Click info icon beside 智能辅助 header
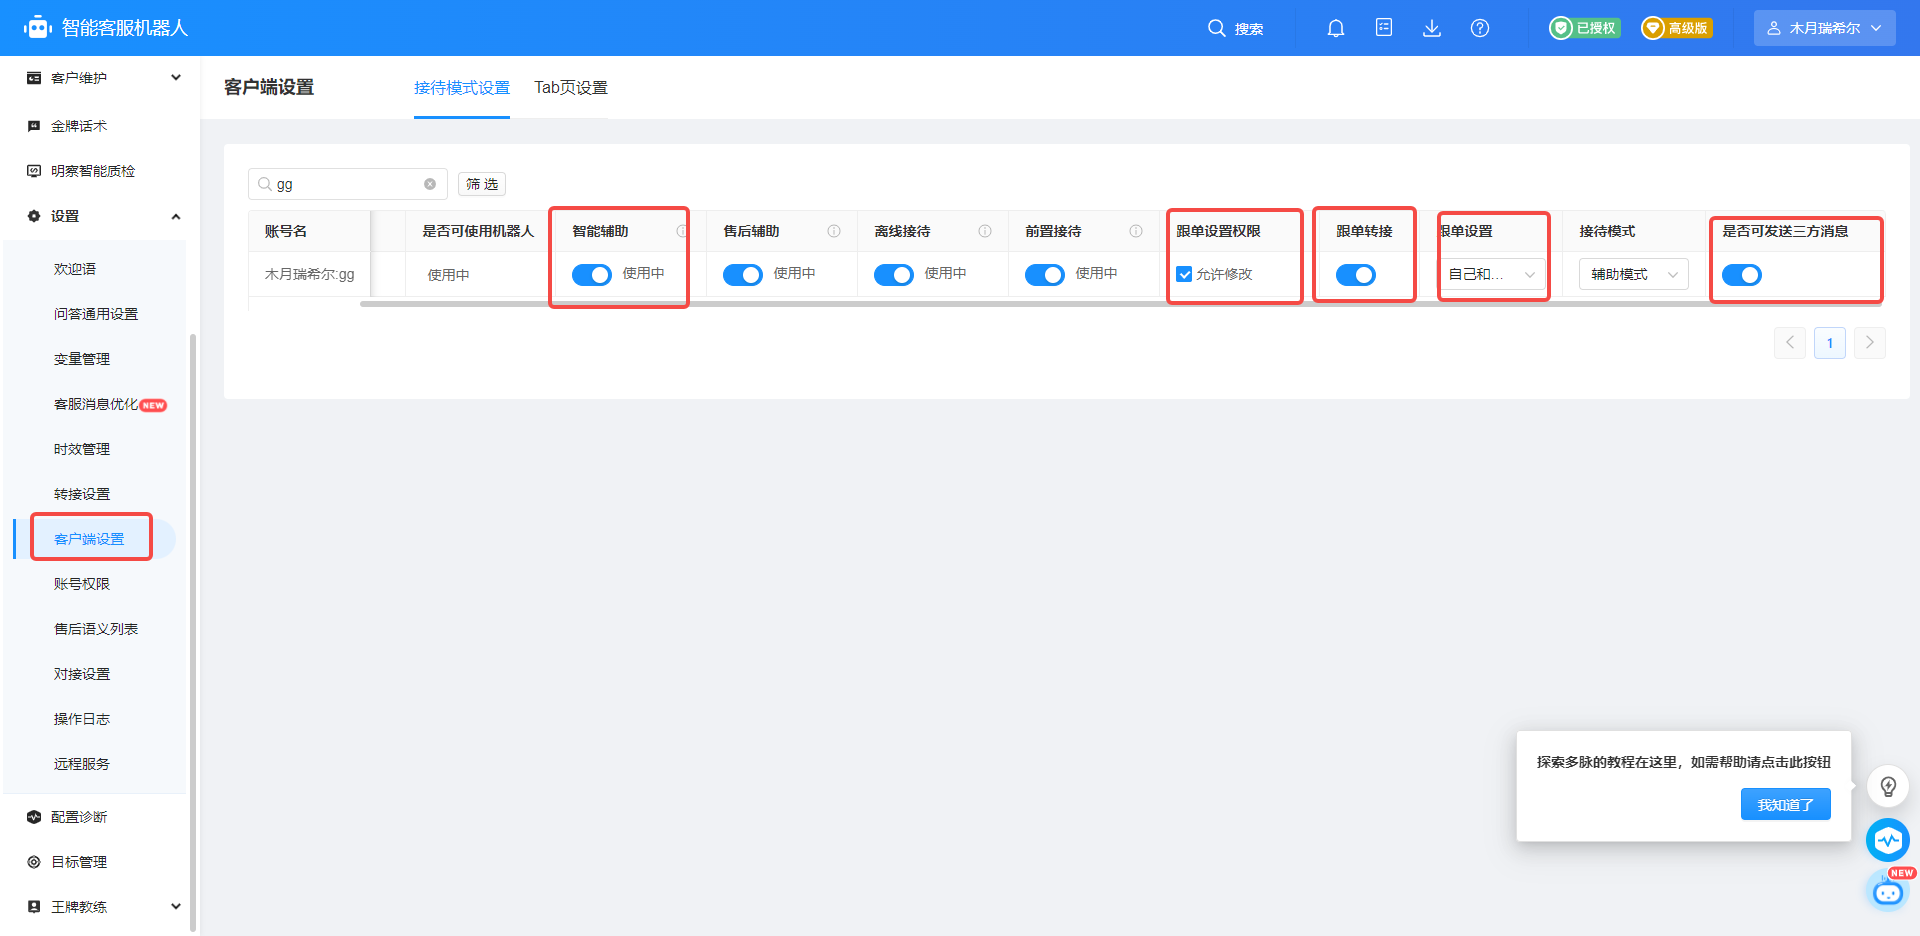1920x936 pixels. pos(682,231)
